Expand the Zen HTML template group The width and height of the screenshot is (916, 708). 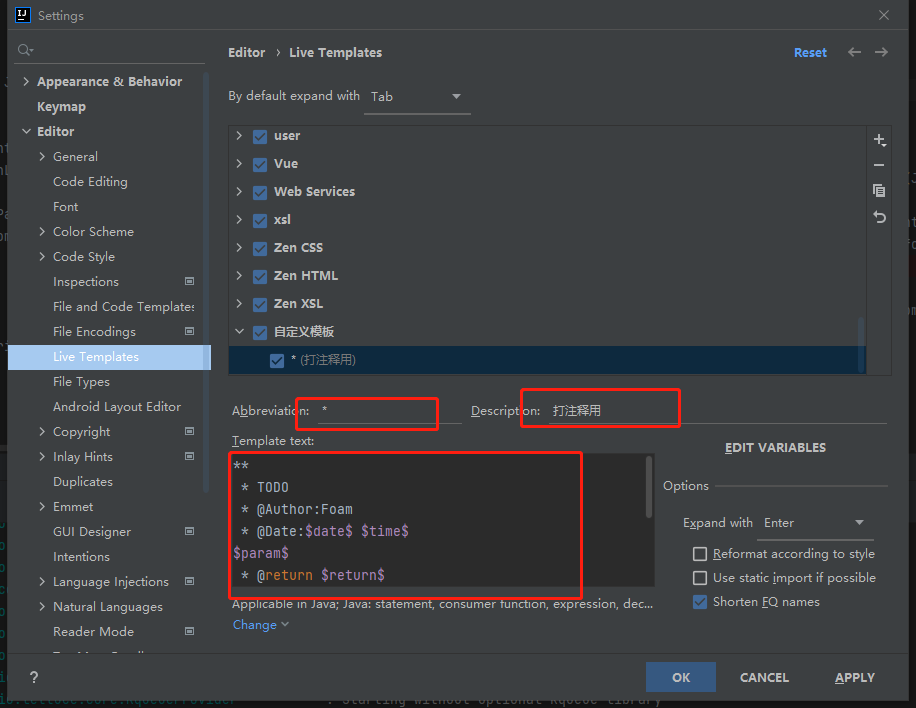click(x=239, y=276)
